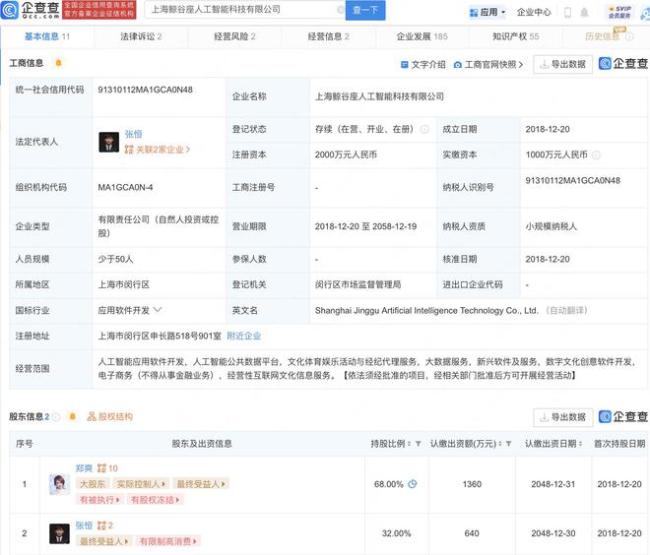
Task: Switch to 经营信息 tab
Action: [x=328, y=36]
